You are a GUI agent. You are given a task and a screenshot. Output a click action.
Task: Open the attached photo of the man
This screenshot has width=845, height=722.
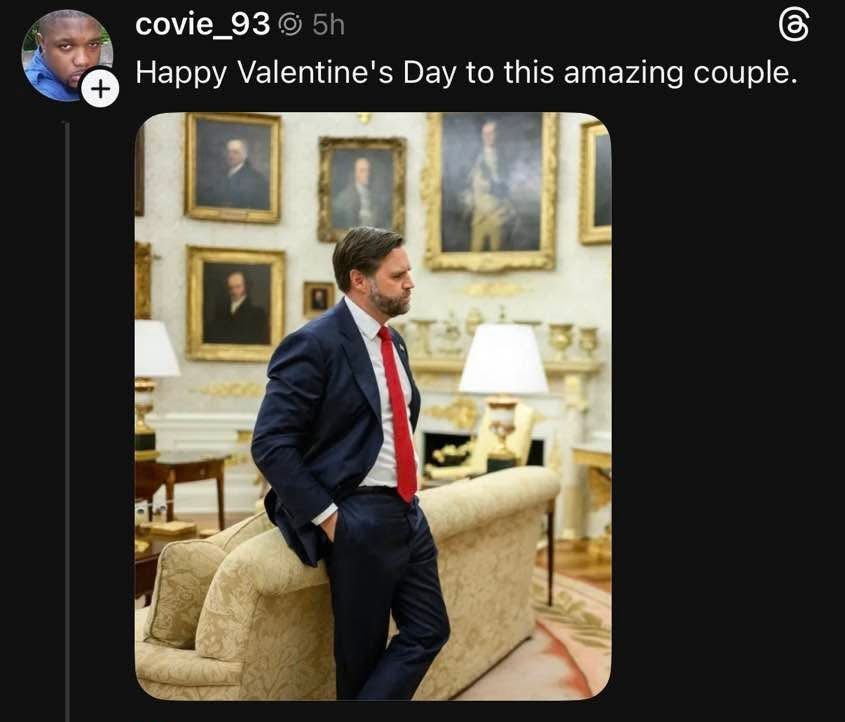click(372, 405)
